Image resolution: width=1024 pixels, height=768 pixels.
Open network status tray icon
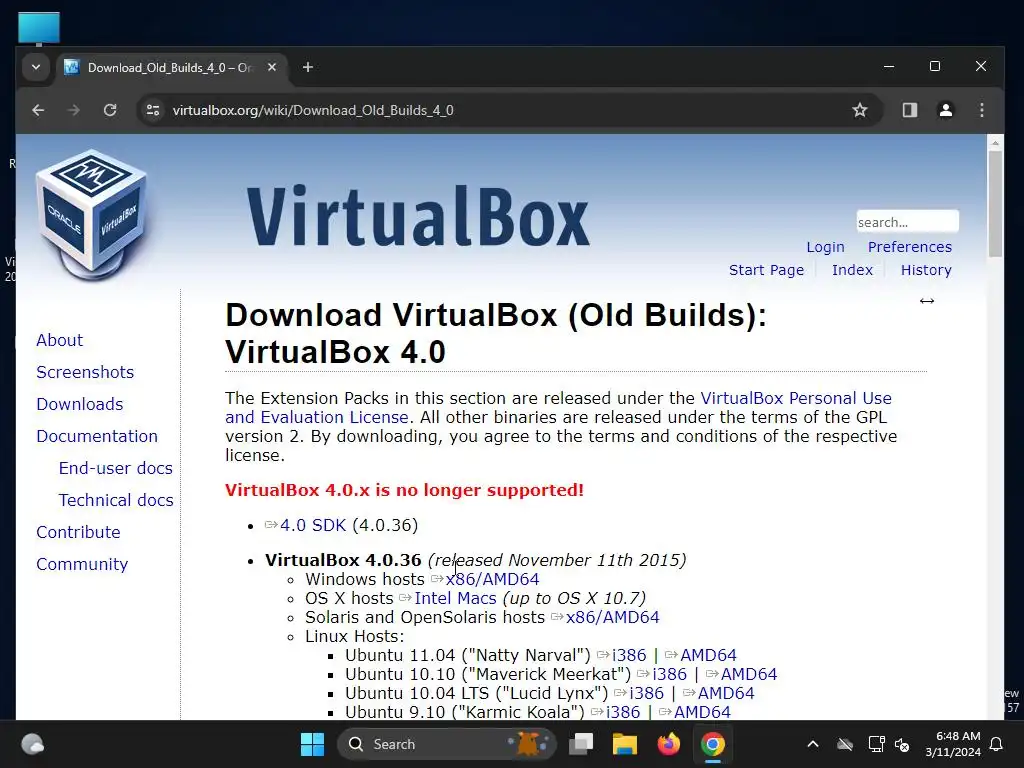click(876, 744)
